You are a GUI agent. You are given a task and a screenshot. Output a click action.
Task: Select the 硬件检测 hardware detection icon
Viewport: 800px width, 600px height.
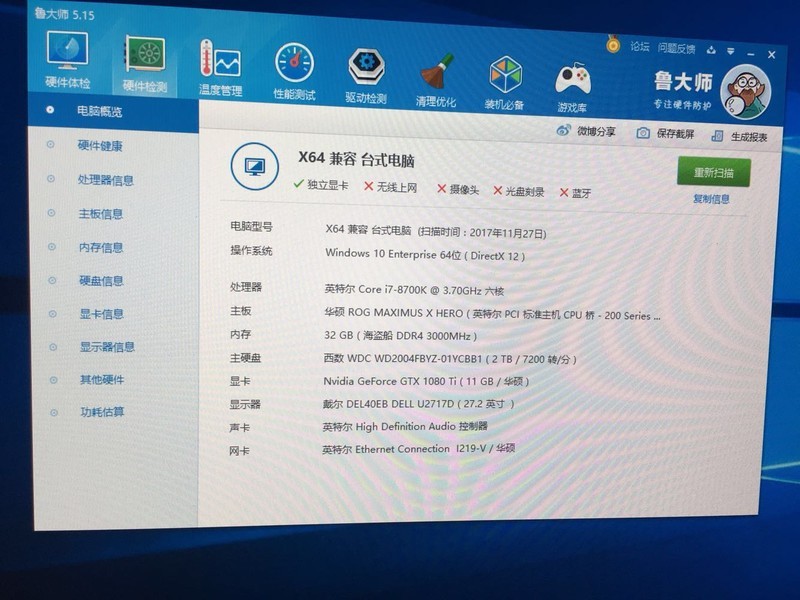(145, 63)
